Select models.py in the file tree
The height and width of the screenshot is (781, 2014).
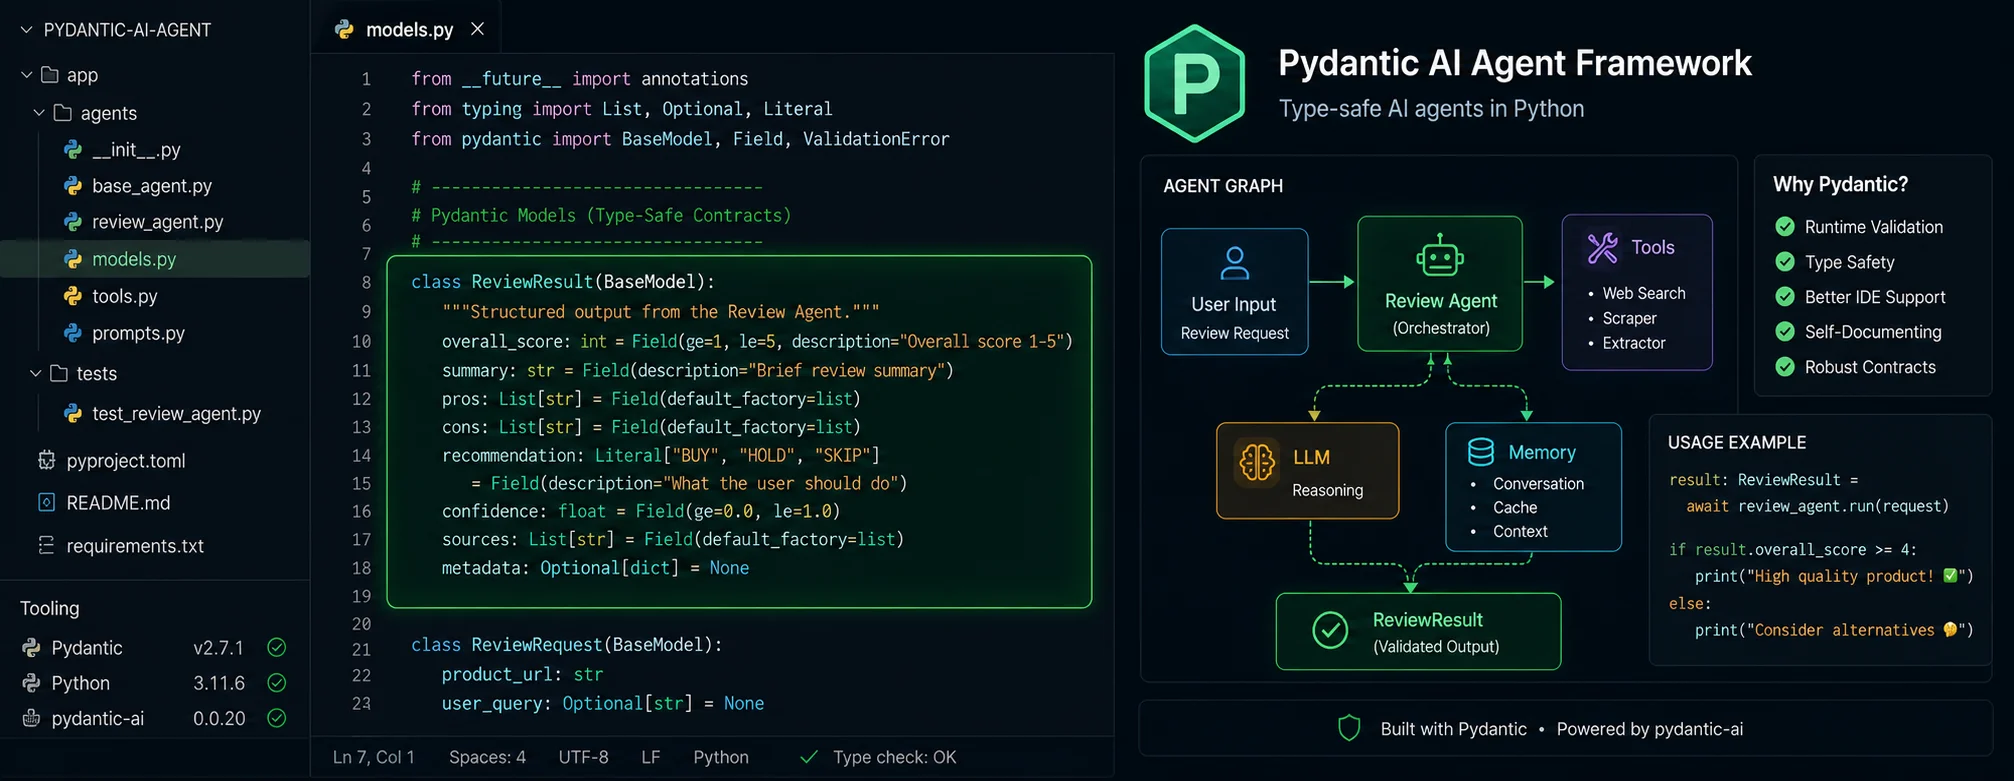point(155,259)
